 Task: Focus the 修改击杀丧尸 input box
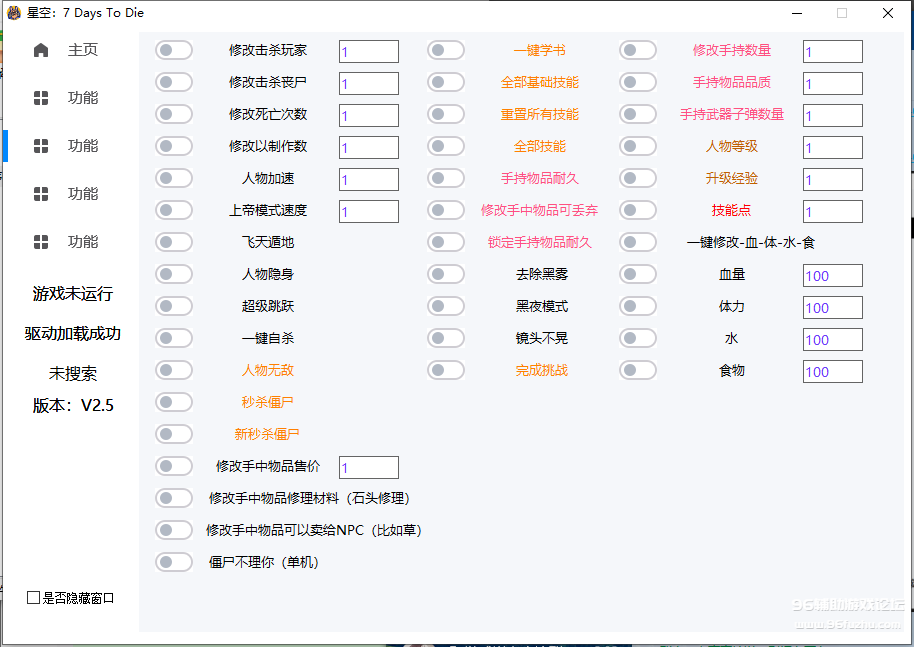pos(369,83)
